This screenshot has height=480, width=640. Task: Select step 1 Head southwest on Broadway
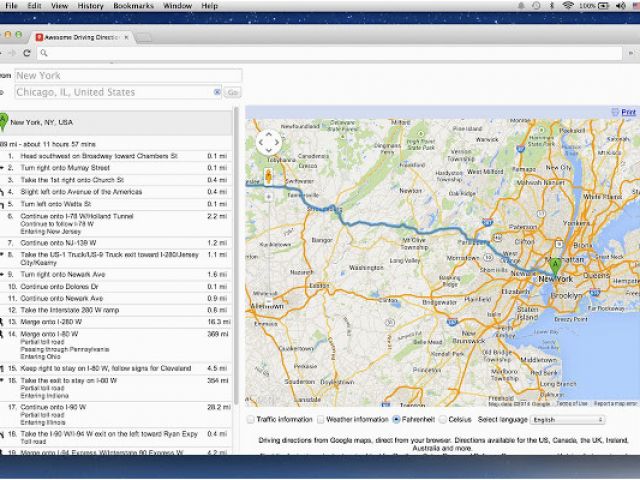point(116,156)
